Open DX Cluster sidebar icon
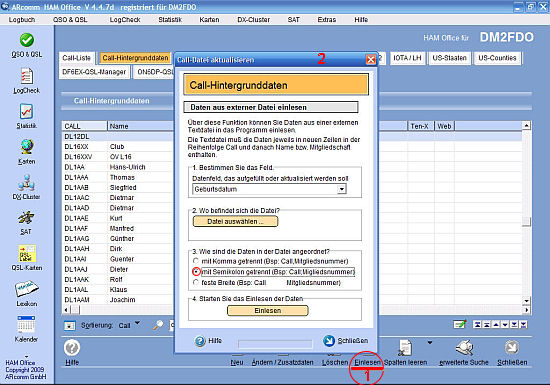This screenshot has height=385, width=550. click(x=27, y=183)
